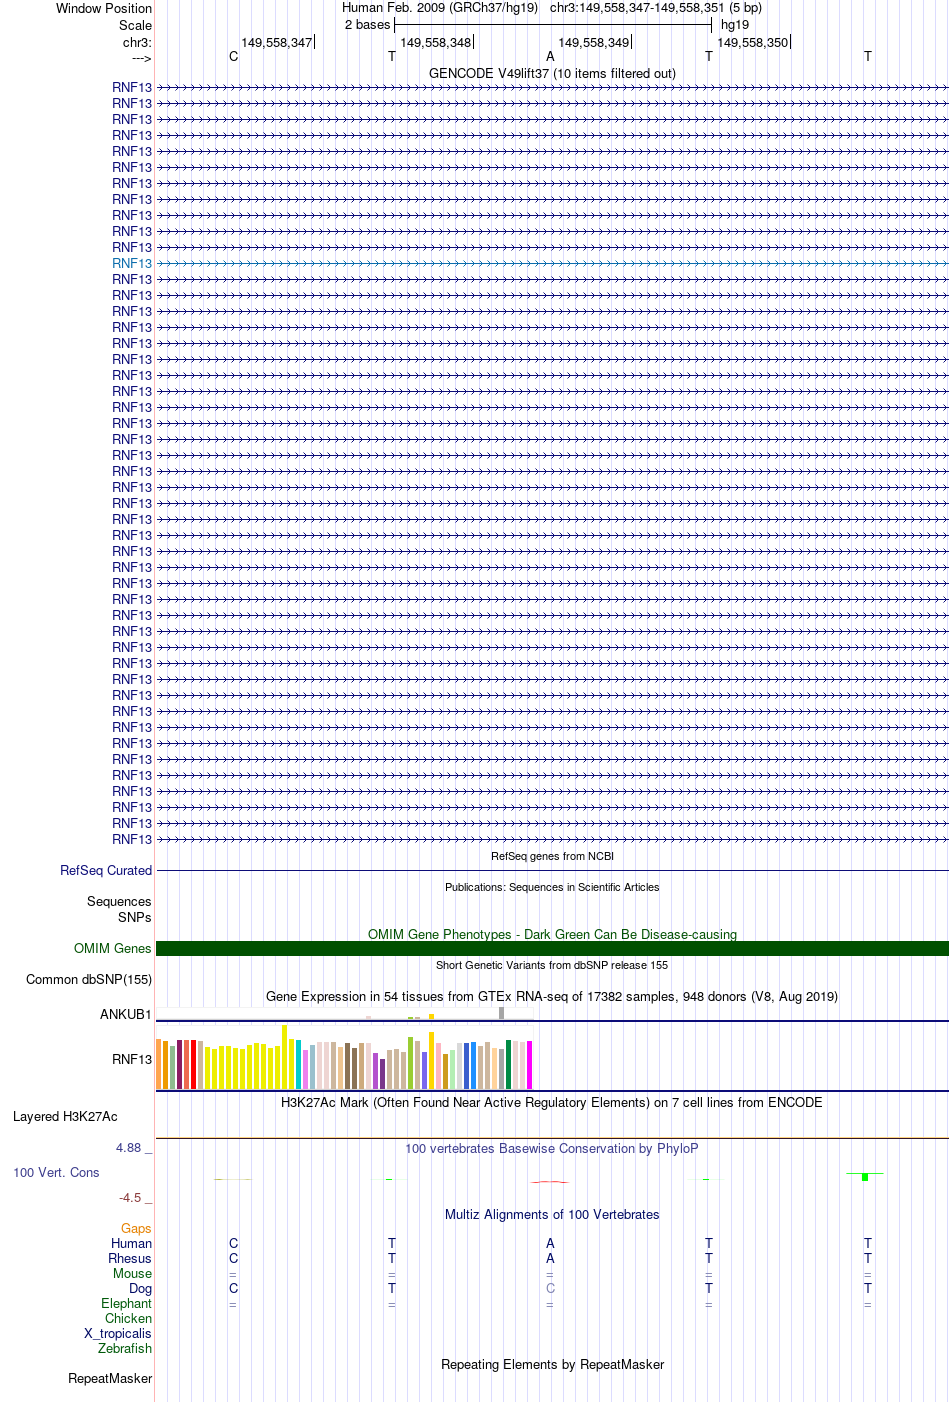950x1402 pixels.
Task: Open the Multiz Alignments of 100 Vertebrates title
Action: coord(552,1214)
